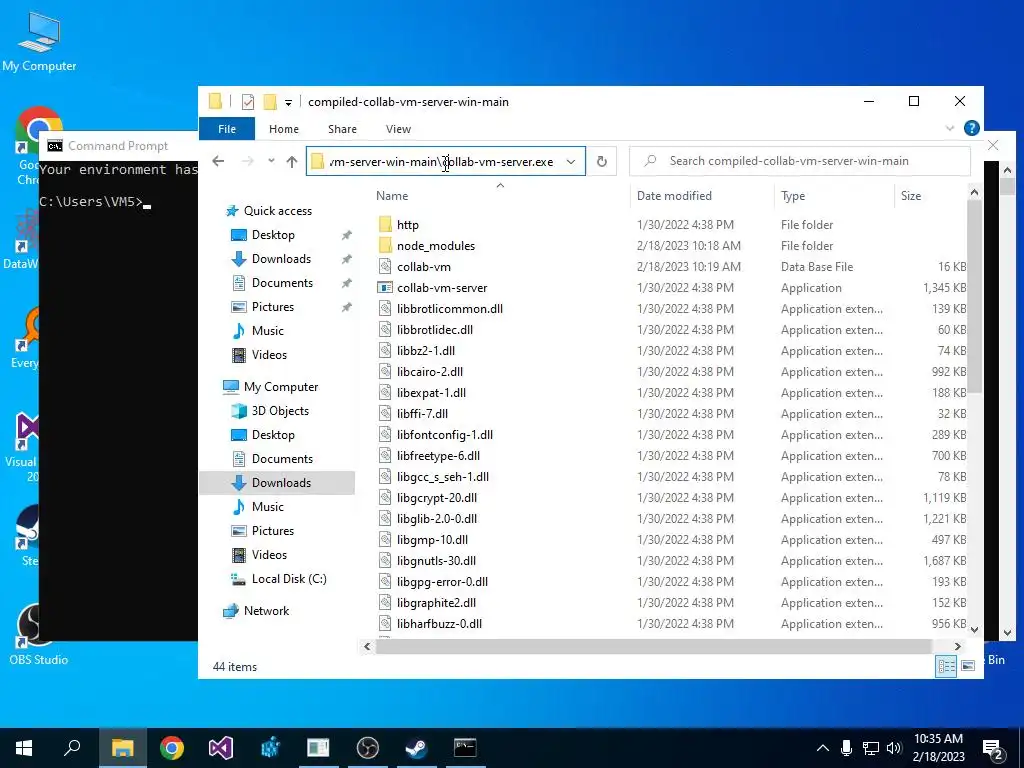Viewport: 1024px width, 768px height.
Task: Show hidden system tray icons
Action: pos(822,748)
